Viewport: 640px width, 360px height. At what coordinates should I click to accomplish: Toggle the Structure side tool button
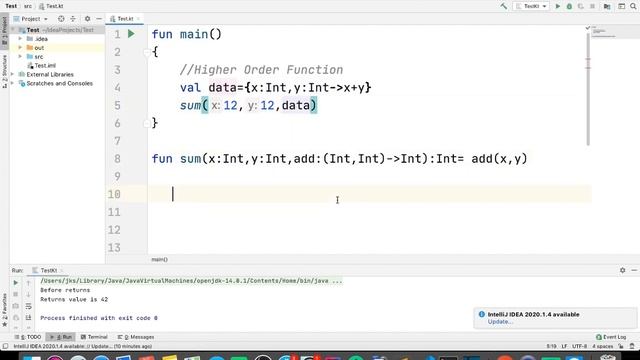point(4,71)
